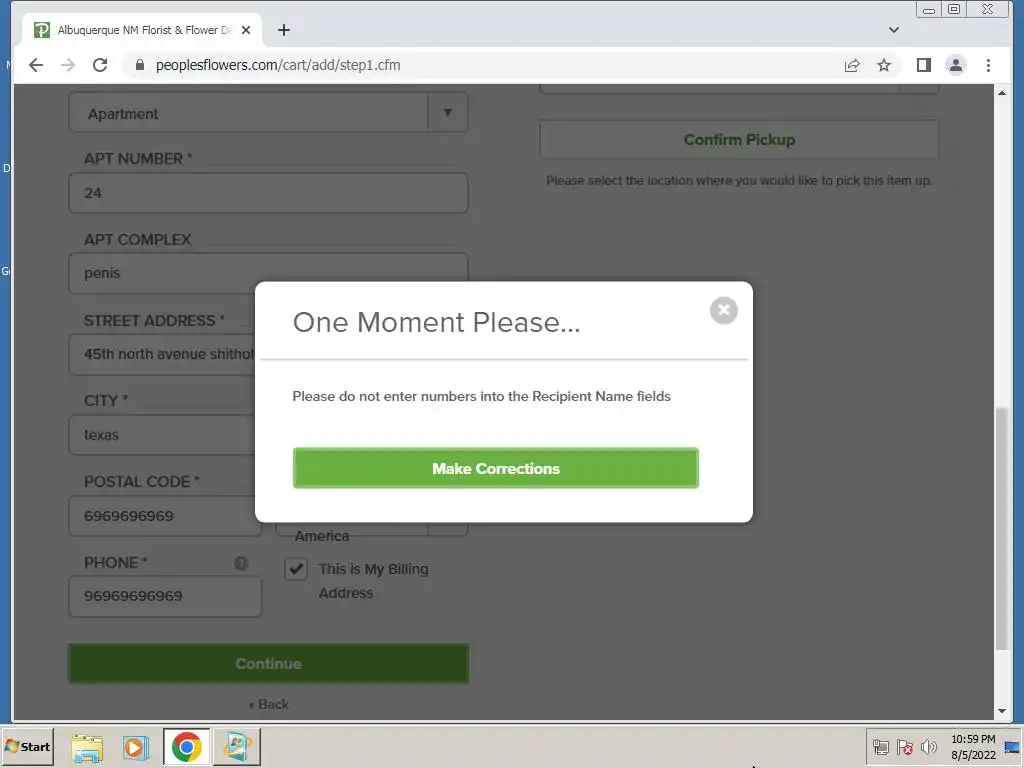
Task: Go back using the browser back arrow
Action: tap(36, 65)
